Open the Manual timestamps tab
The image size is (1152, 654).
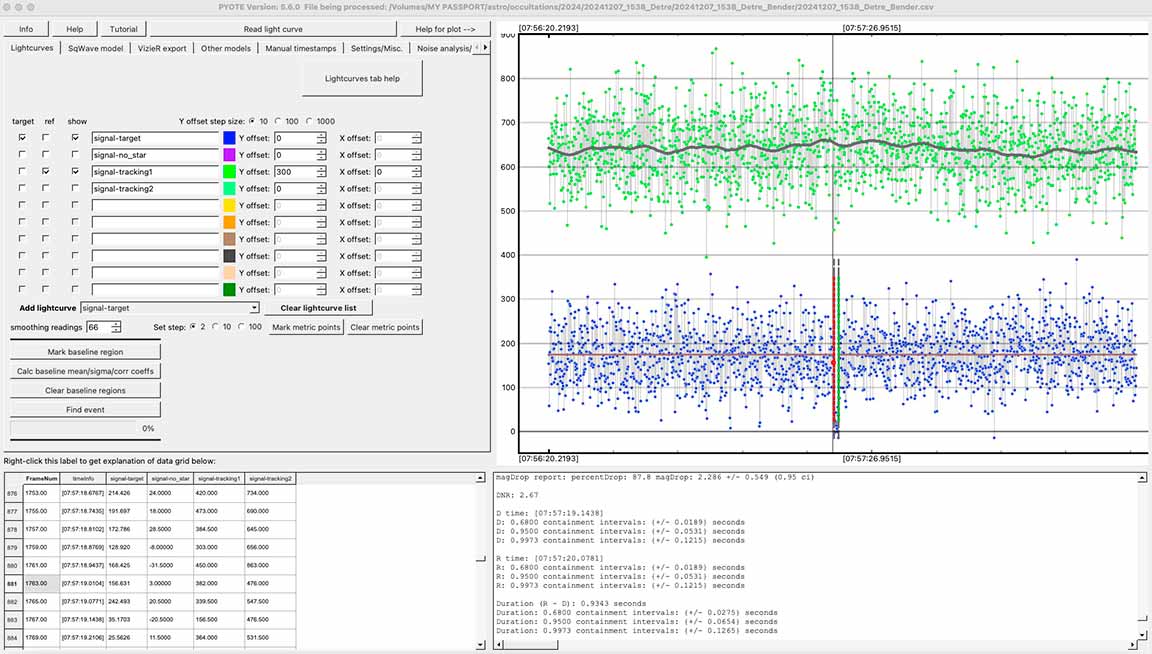300,48
